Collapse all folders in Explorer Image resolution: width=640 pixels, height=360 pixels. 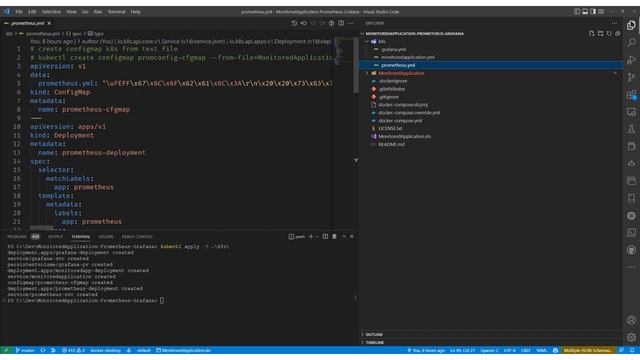pyautogui.click(x=618, y=33)
